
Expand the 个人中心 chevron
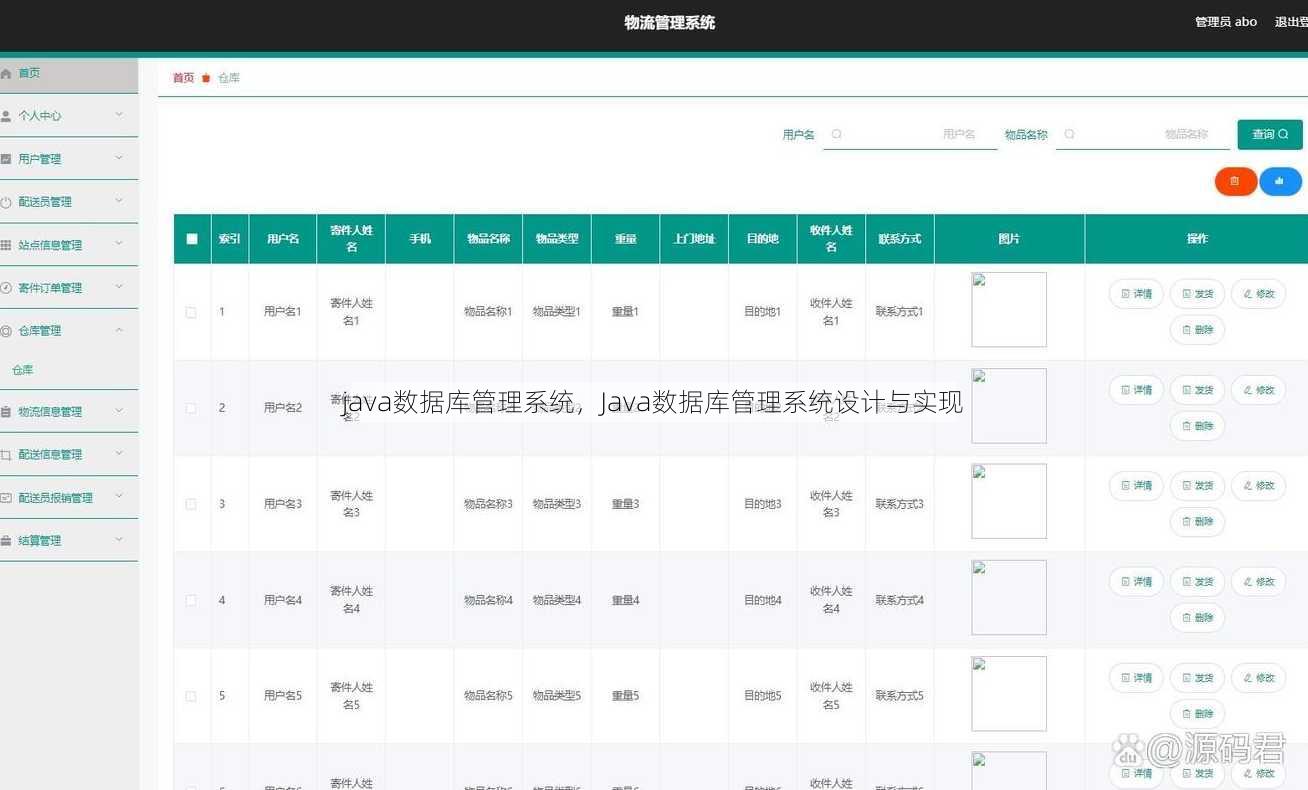pyautogui.click(x=119, y=115)
